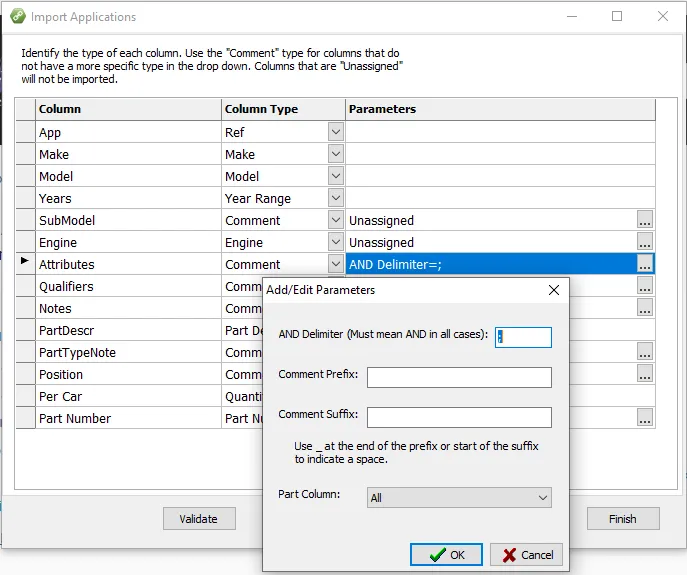
Task: Click the Finish button
Action: (622, 519)
